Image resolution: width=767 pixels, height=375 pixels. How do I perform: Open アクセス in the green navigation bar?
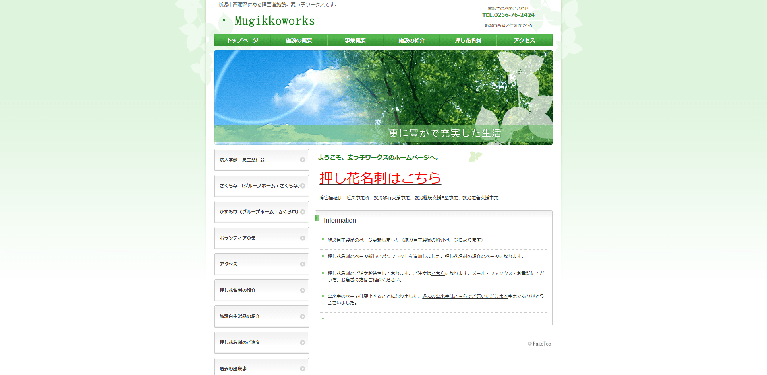524,40
